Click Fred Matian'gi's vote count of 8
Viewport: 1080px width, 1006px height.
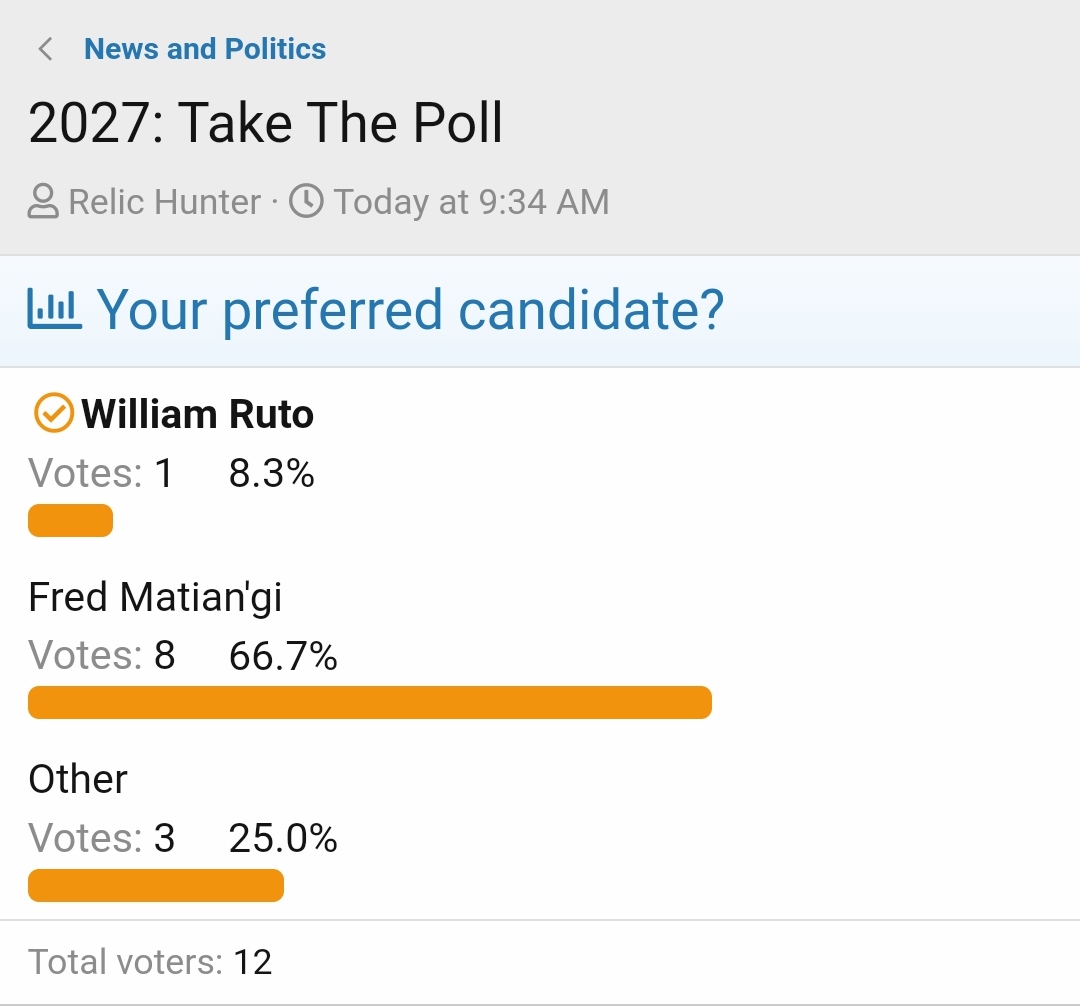[165, 656]
